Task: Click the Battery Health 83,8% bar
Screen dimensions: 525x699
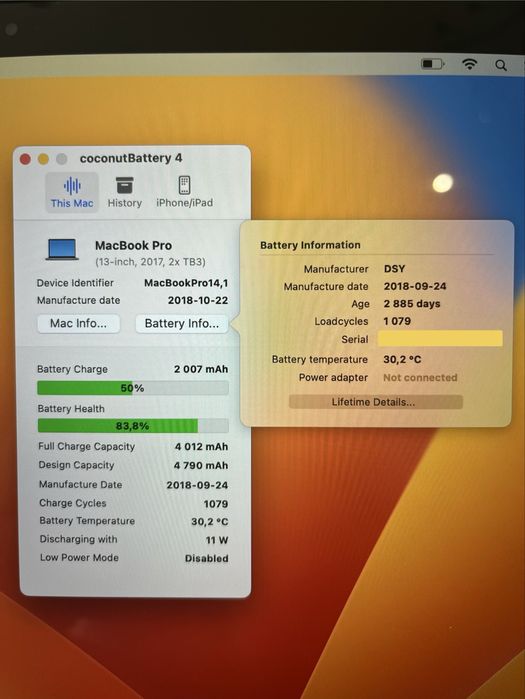Action: pyautogui.click(x=133, y=426)
